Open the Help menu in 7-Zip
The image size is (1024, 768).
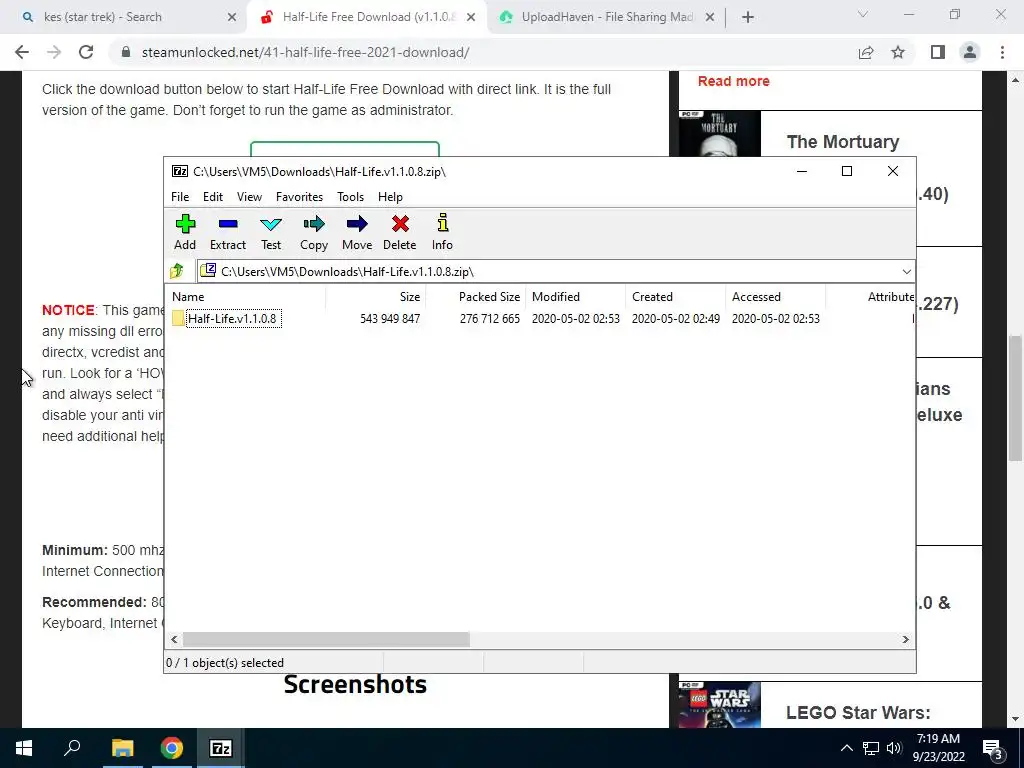[x=390, y=197]
